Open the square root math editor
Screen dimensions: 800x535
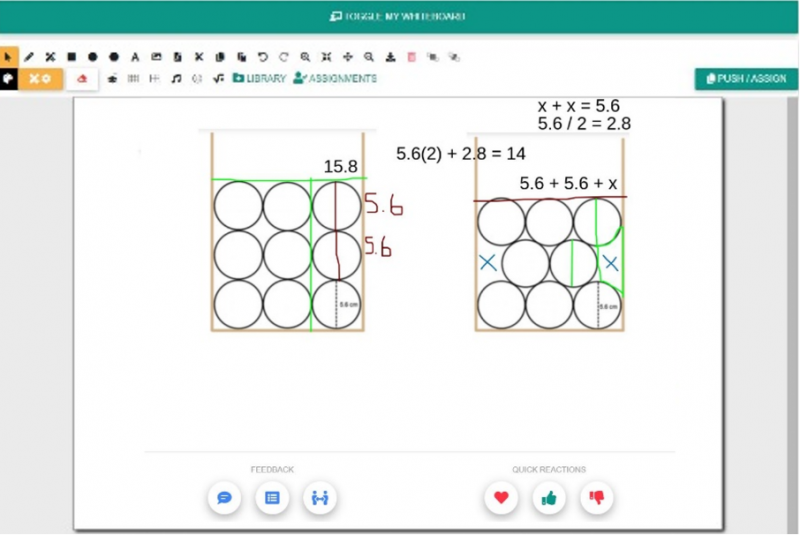[x=218, y=79]
